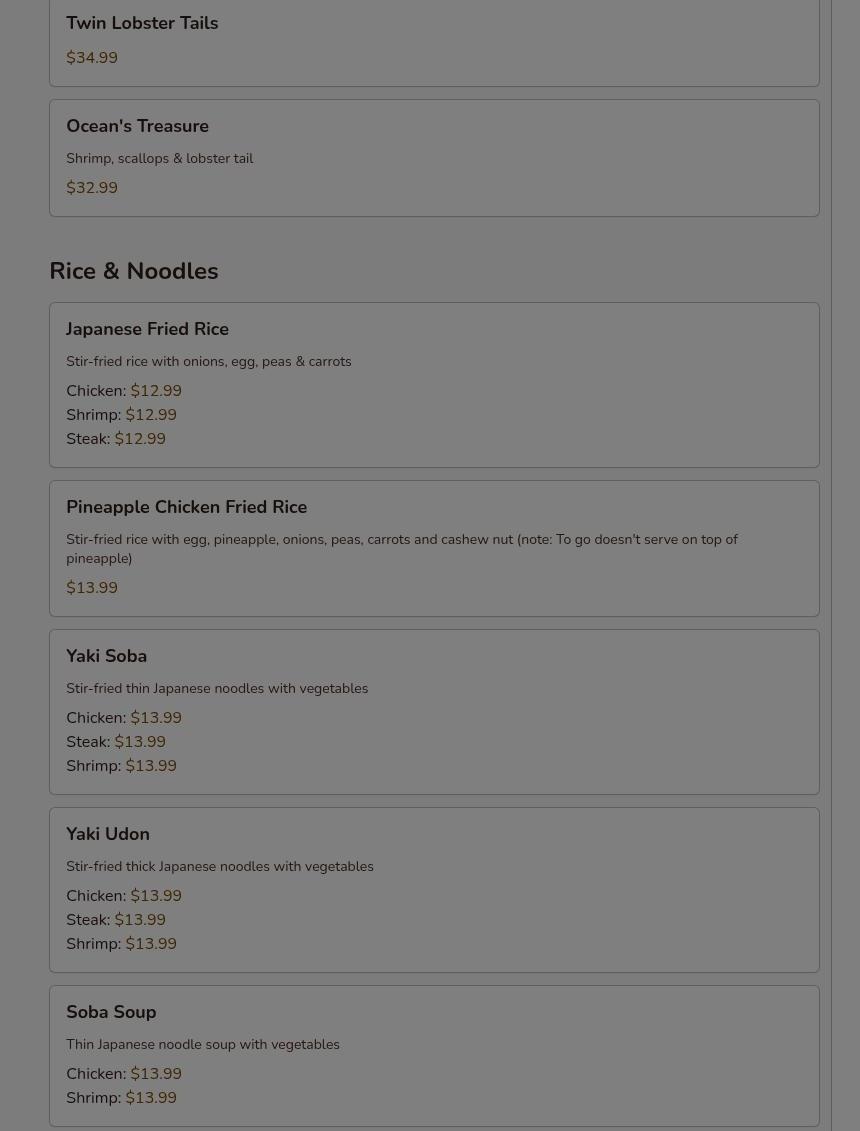Pick Shrimp option under Japanese Fried Rice
The height and width of the screenshot is (1131, 860).
click(121, 415)
